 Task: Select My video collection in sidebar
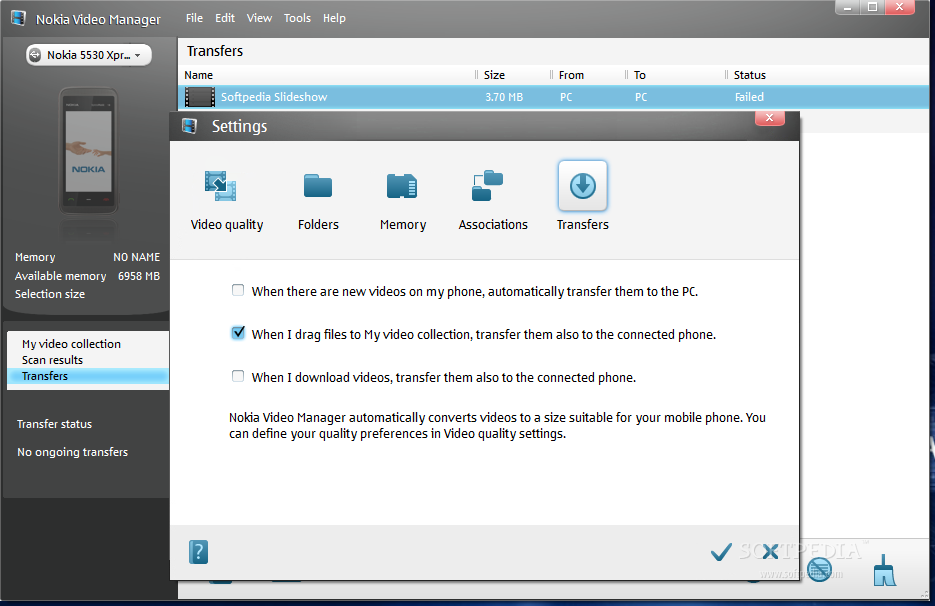click(88, 344)
